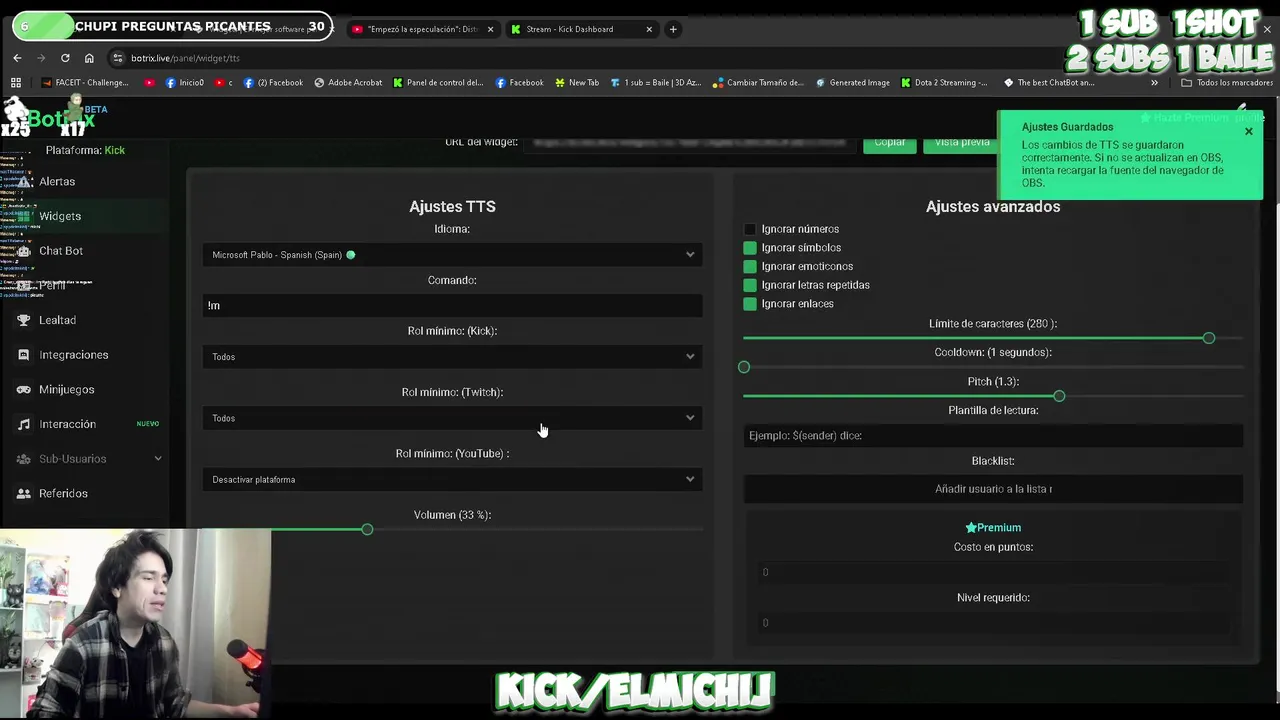Image resolution: width=1280 pixels, height=720 pixels.
Task: Open the Idioma voice dropdown
Action: tap(452, 255)
